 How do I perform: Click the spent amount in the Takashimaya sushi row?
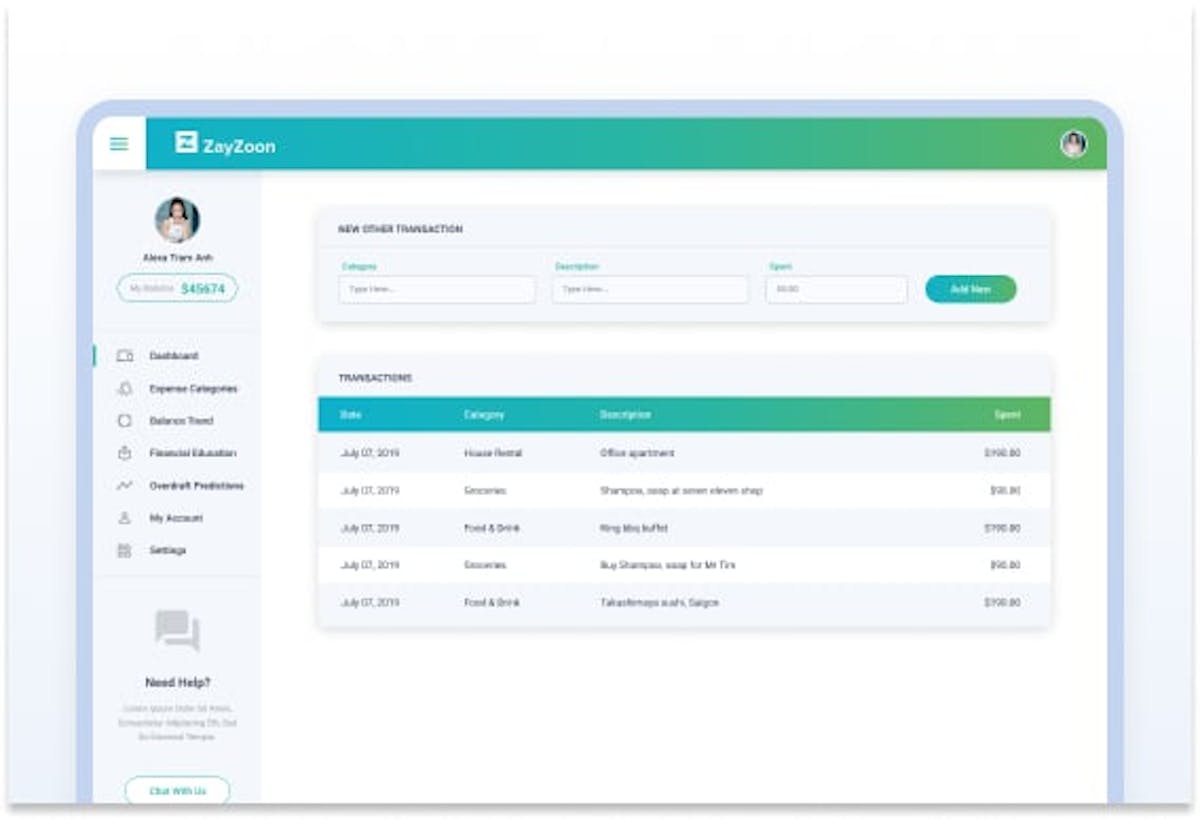coord(1002,603)
